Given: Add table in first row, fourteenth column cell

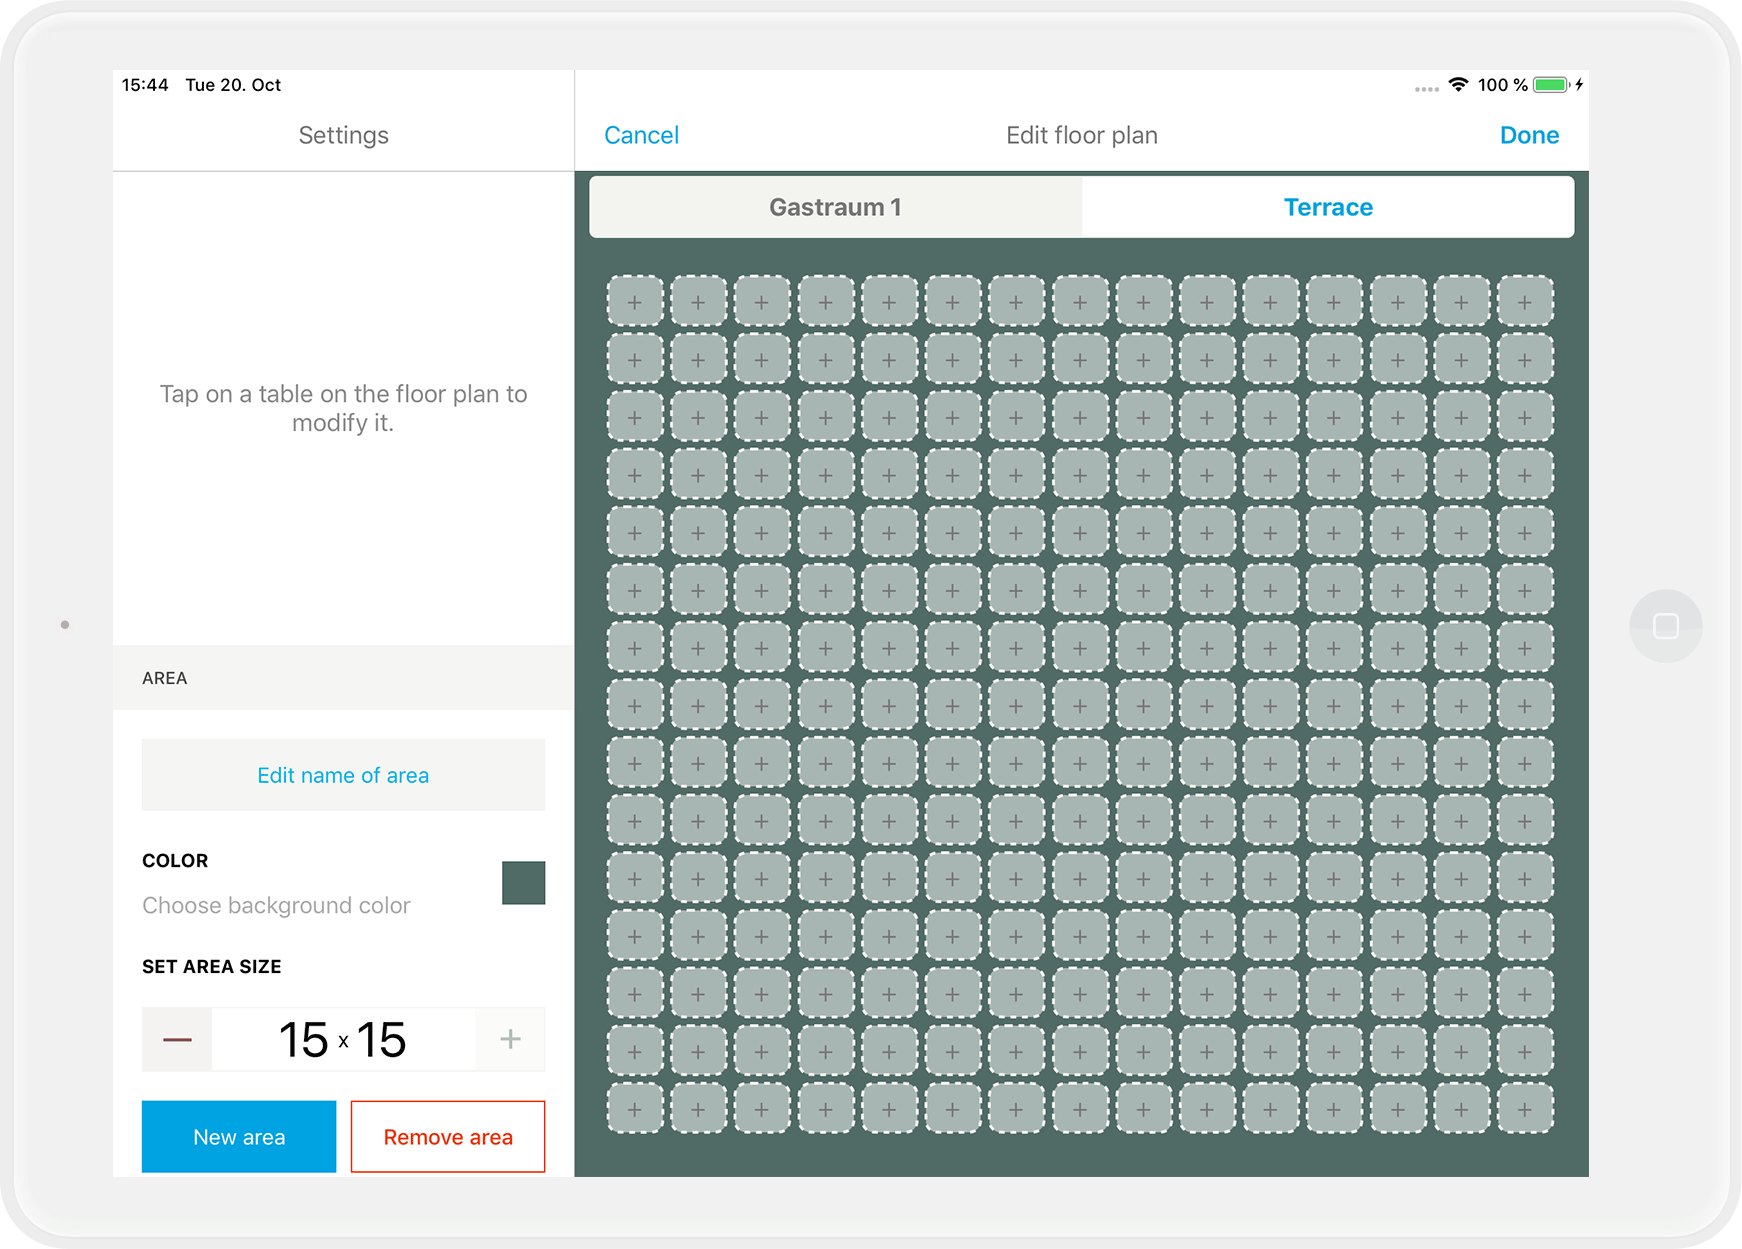Looking at the screenshot, I should (x=1461, y=301).
